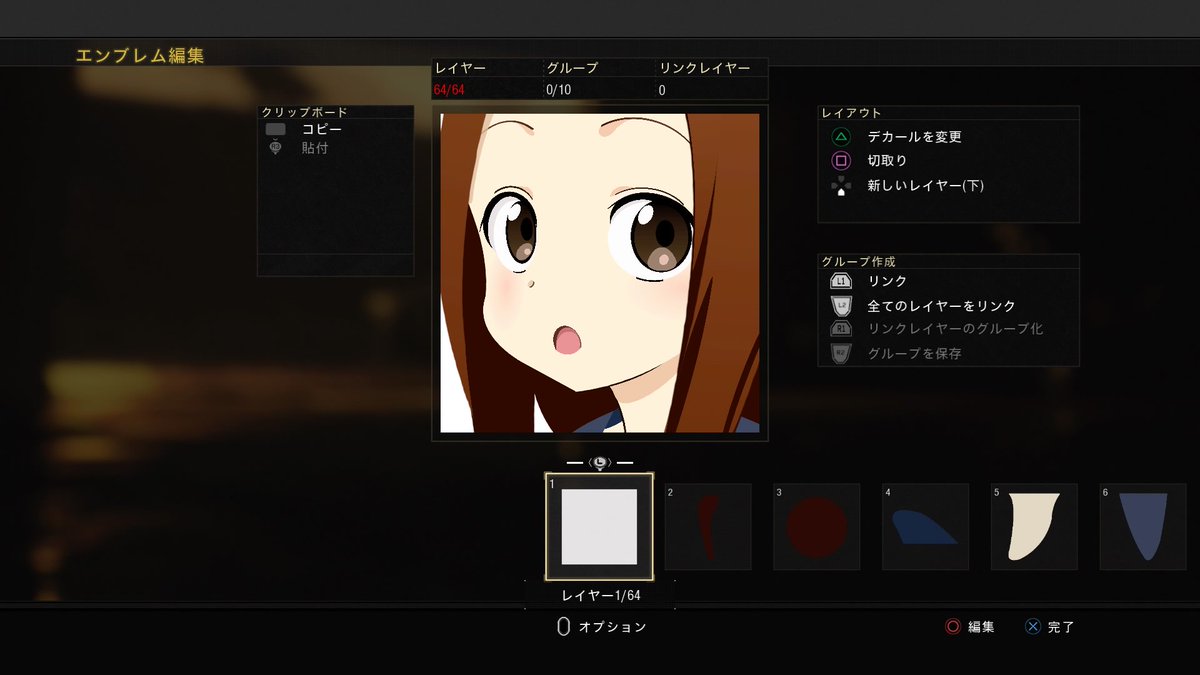Viewport: 1200px width, 675px height.
Task: Click the R1 icon for リンクレイヤーのグループ化
Action: [x=841, y=329]
